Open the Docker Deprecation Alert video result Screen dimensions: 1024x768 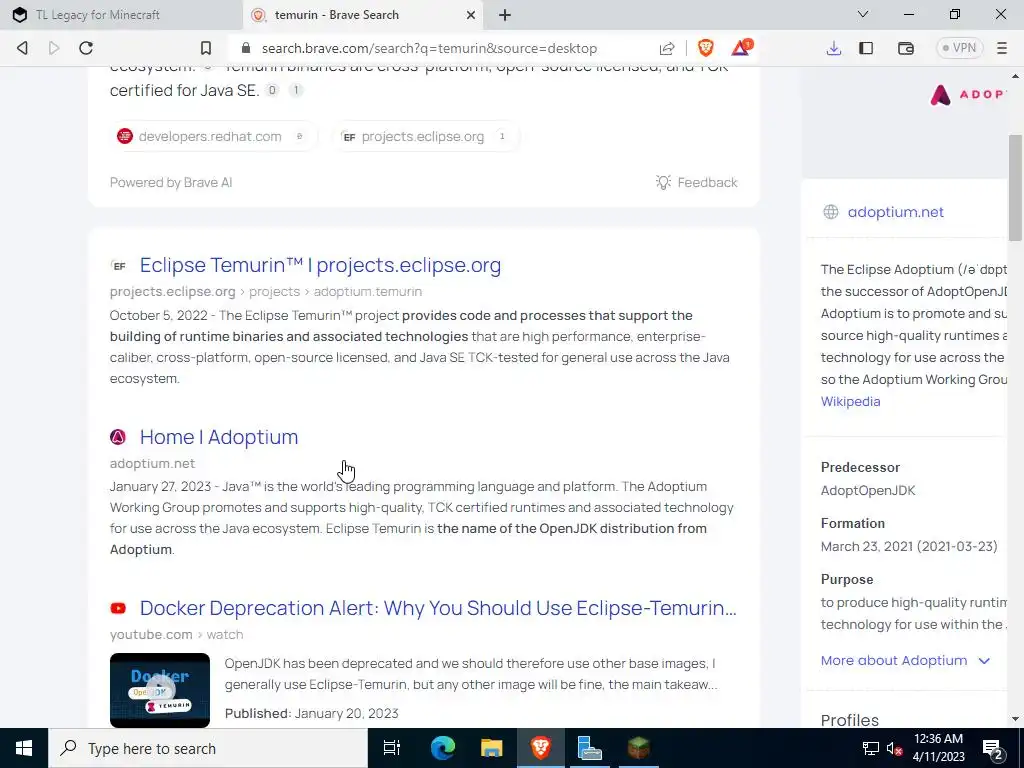pos(438,608)
